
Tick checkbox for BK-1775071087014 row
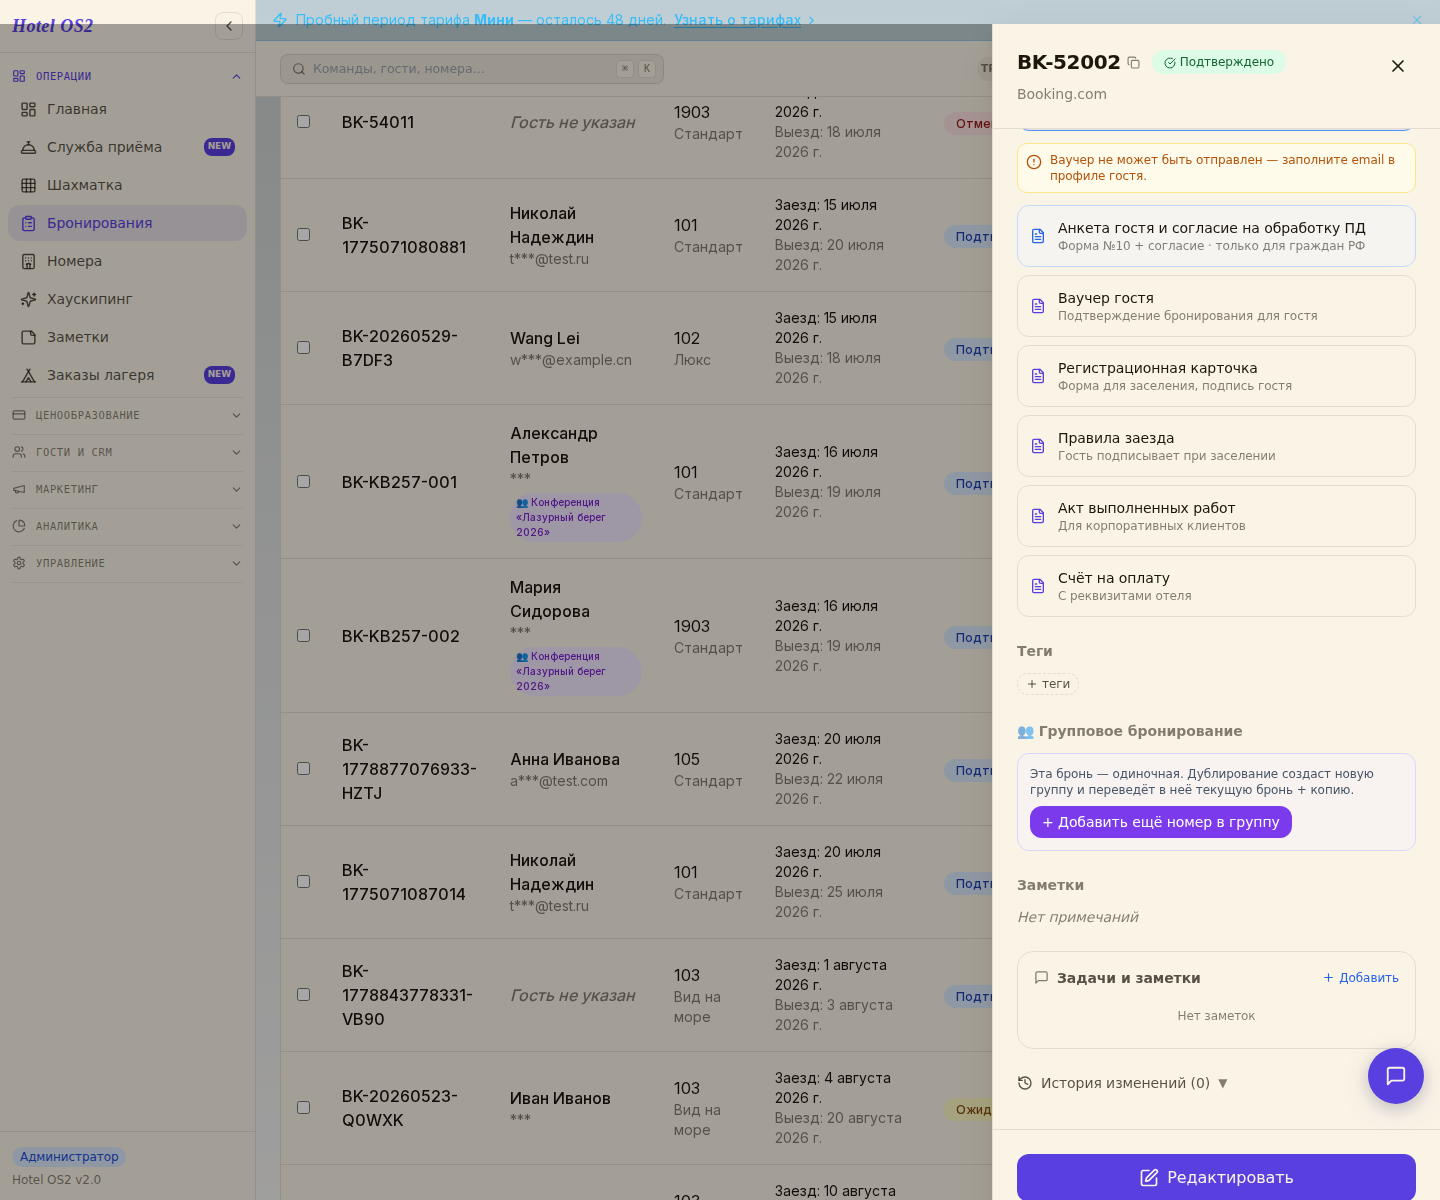click(304, 881)
